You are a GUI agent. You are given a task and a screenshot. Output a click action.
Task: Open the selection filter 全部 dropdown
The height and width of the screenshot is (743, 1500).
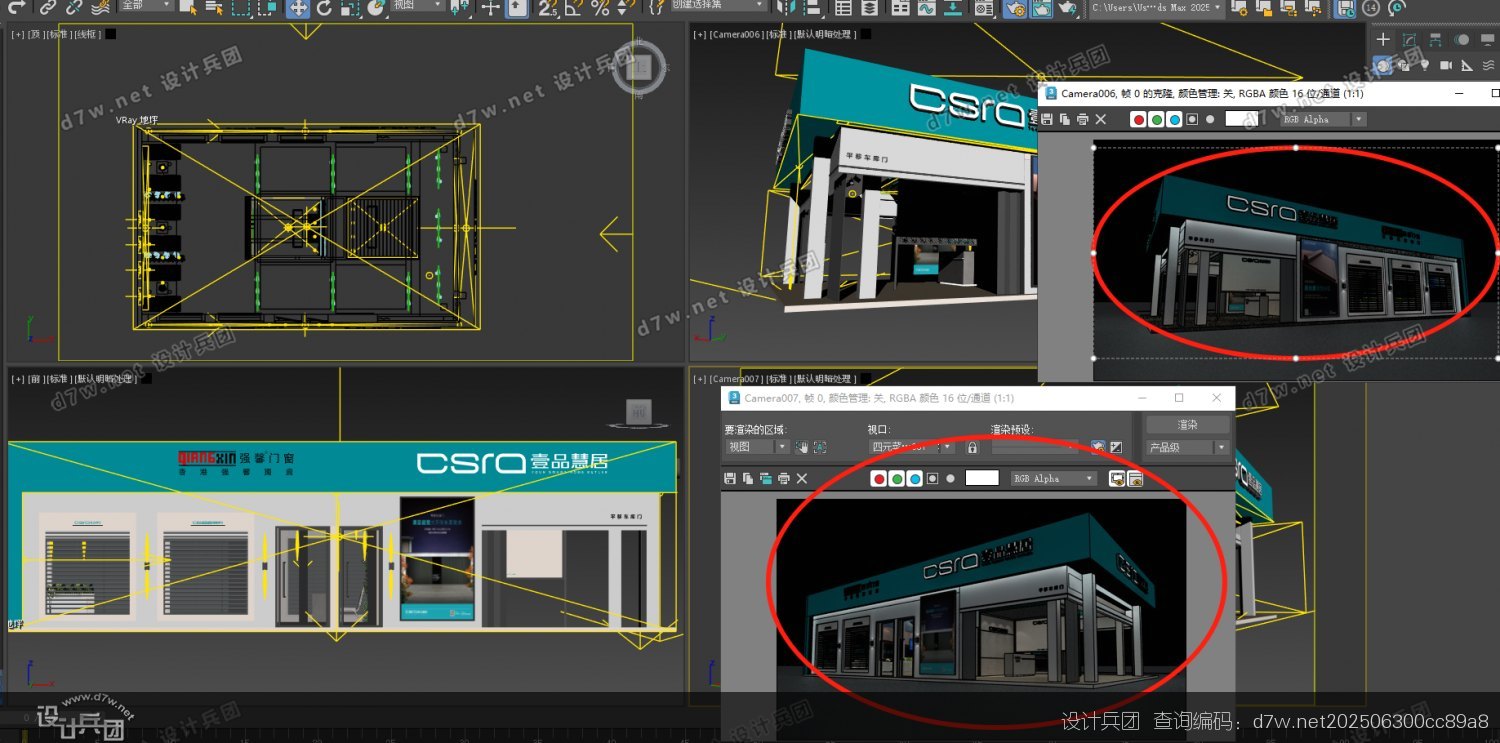pos(146,5)
